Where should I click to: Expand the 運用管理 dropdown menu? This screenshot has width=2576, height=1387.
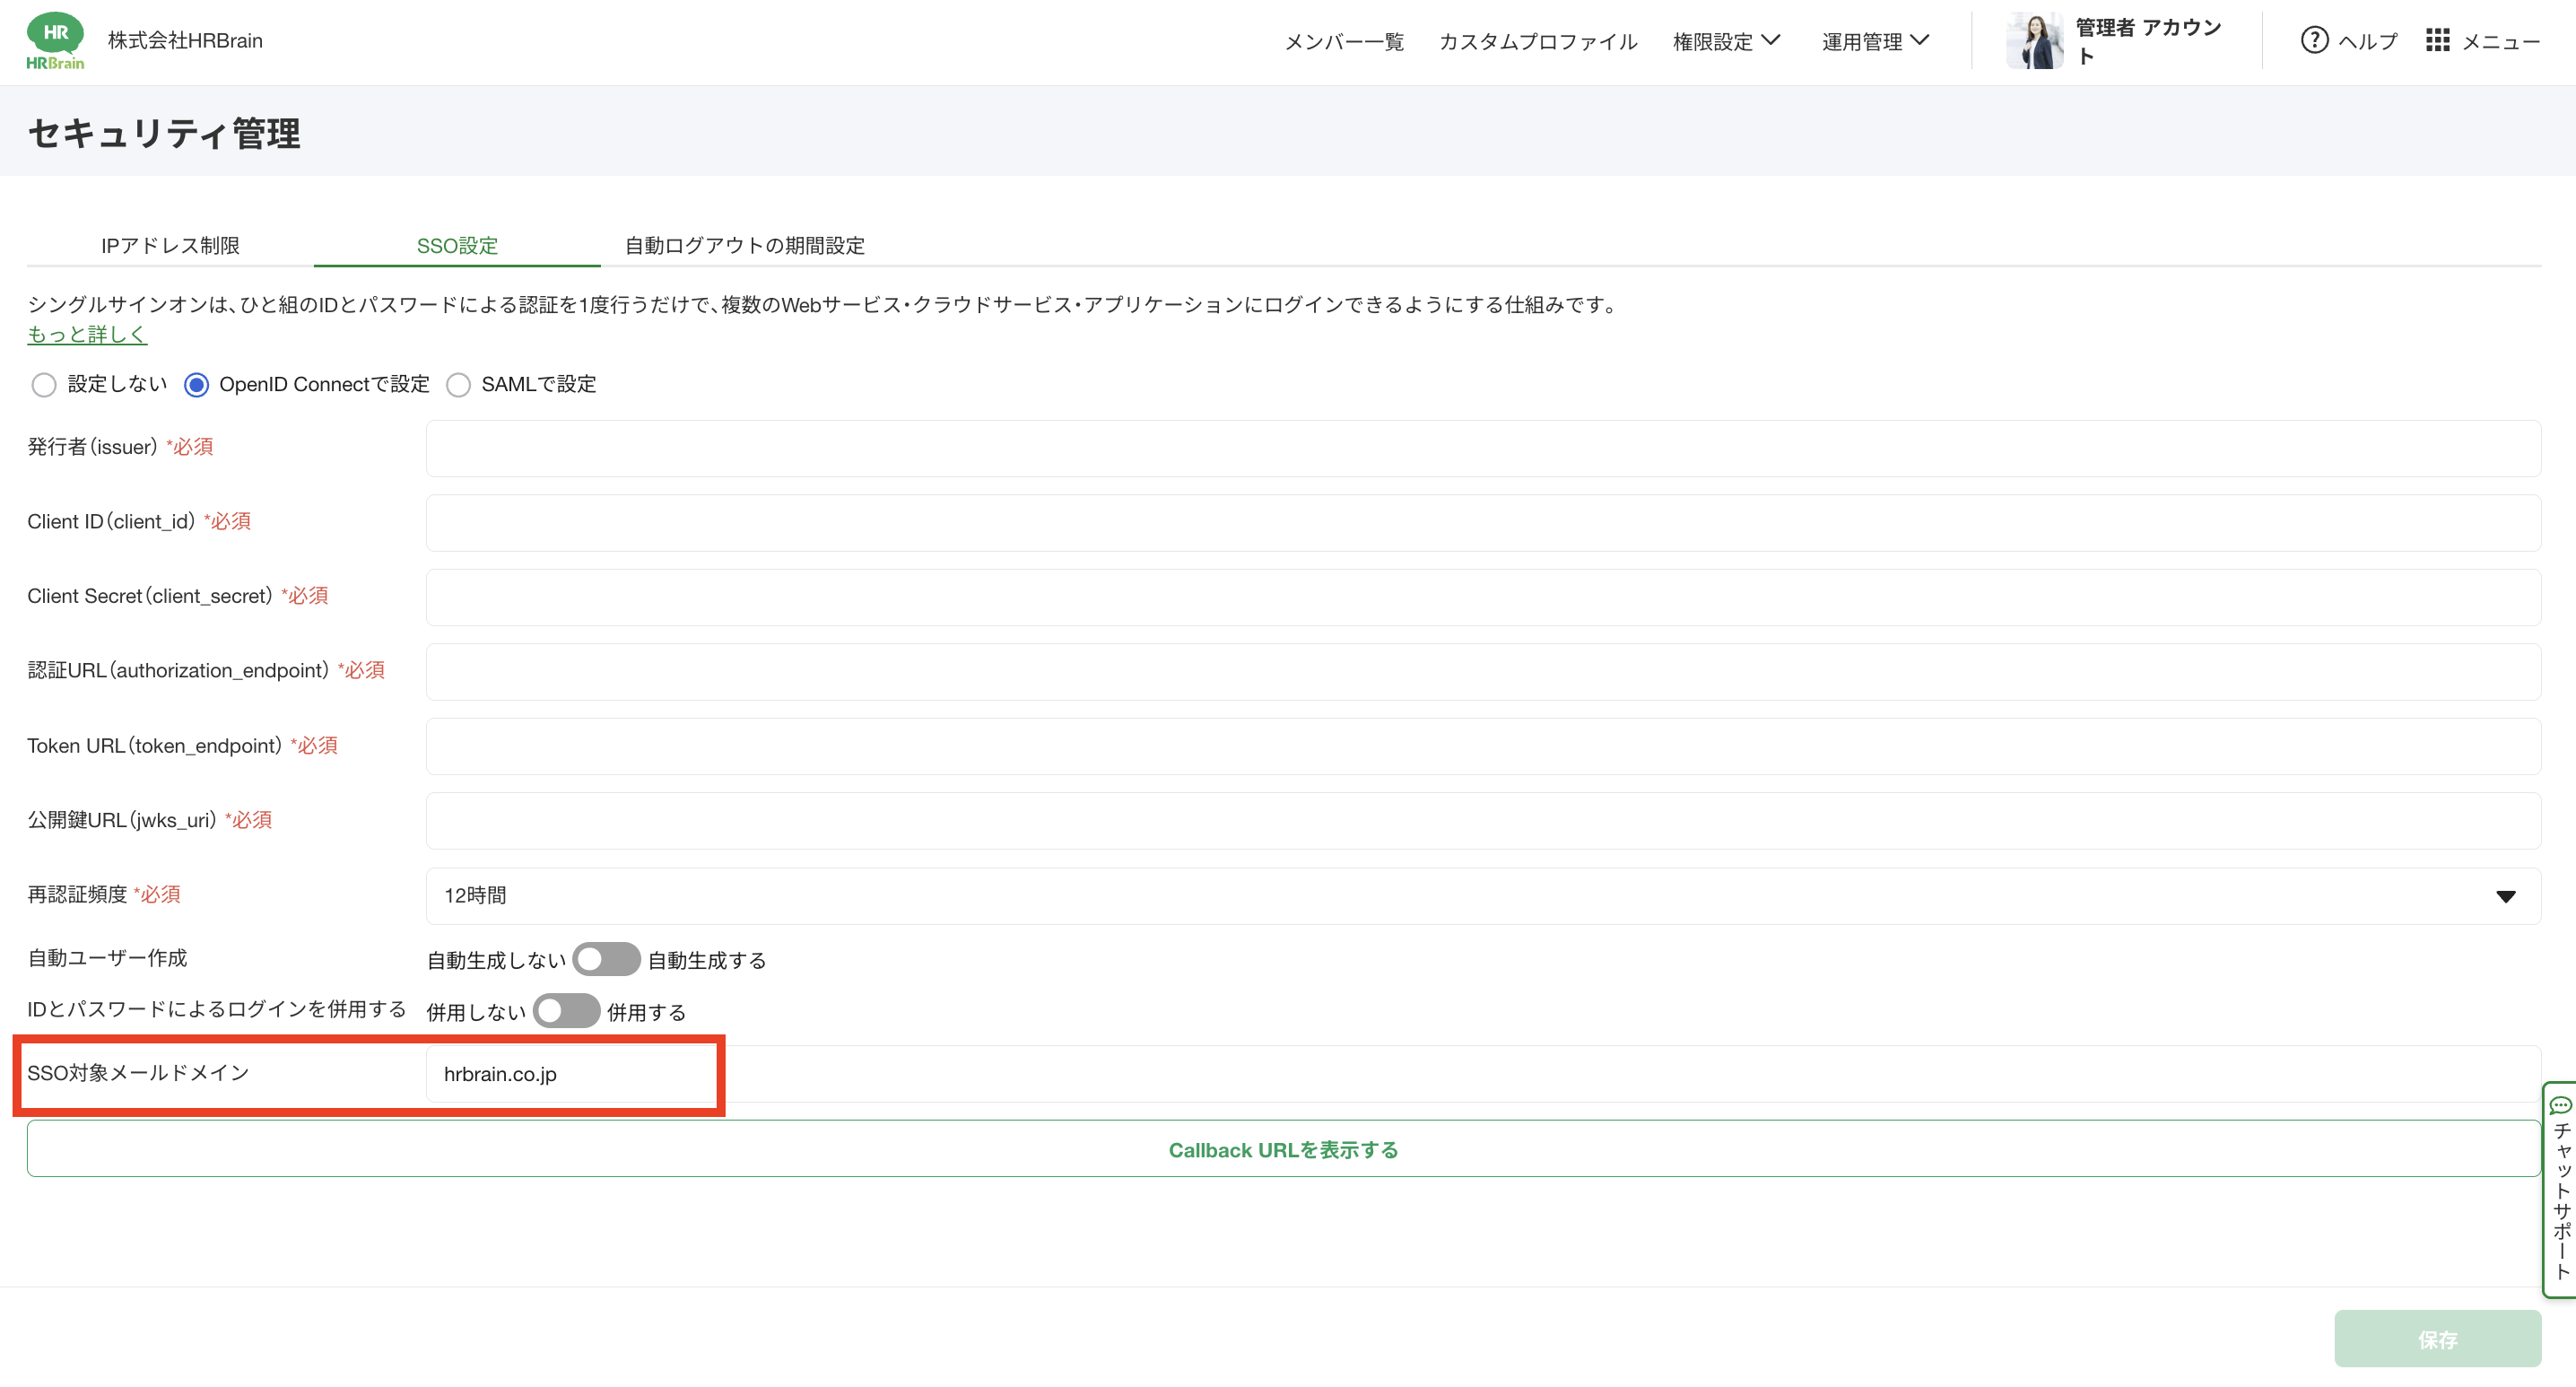[1875, 41]
